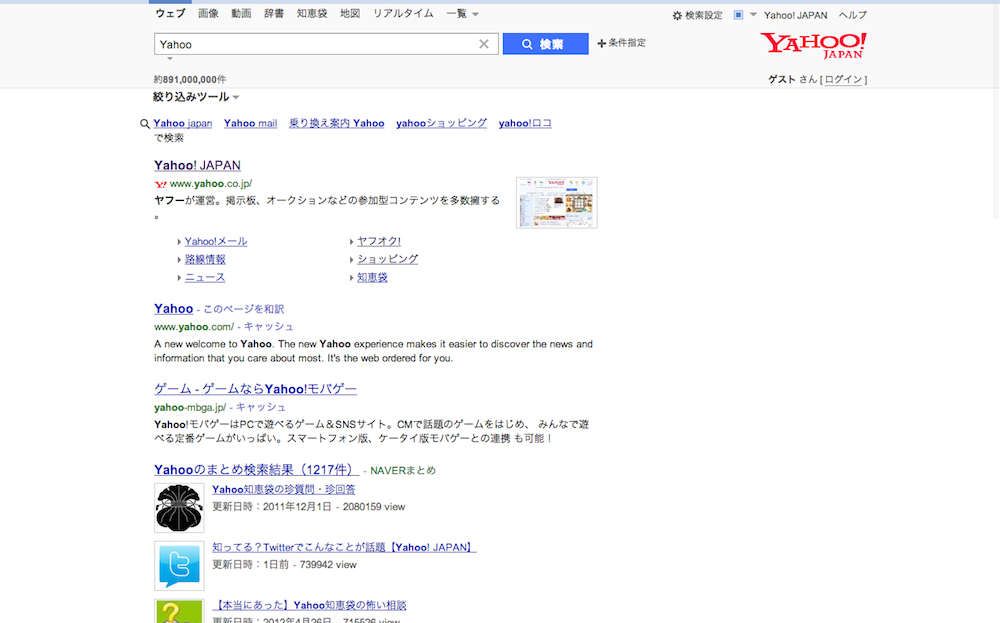Click the Yahoo! JAPAN logo
The width and height of the screenshot is (1000, 623).
coord(812,45)
